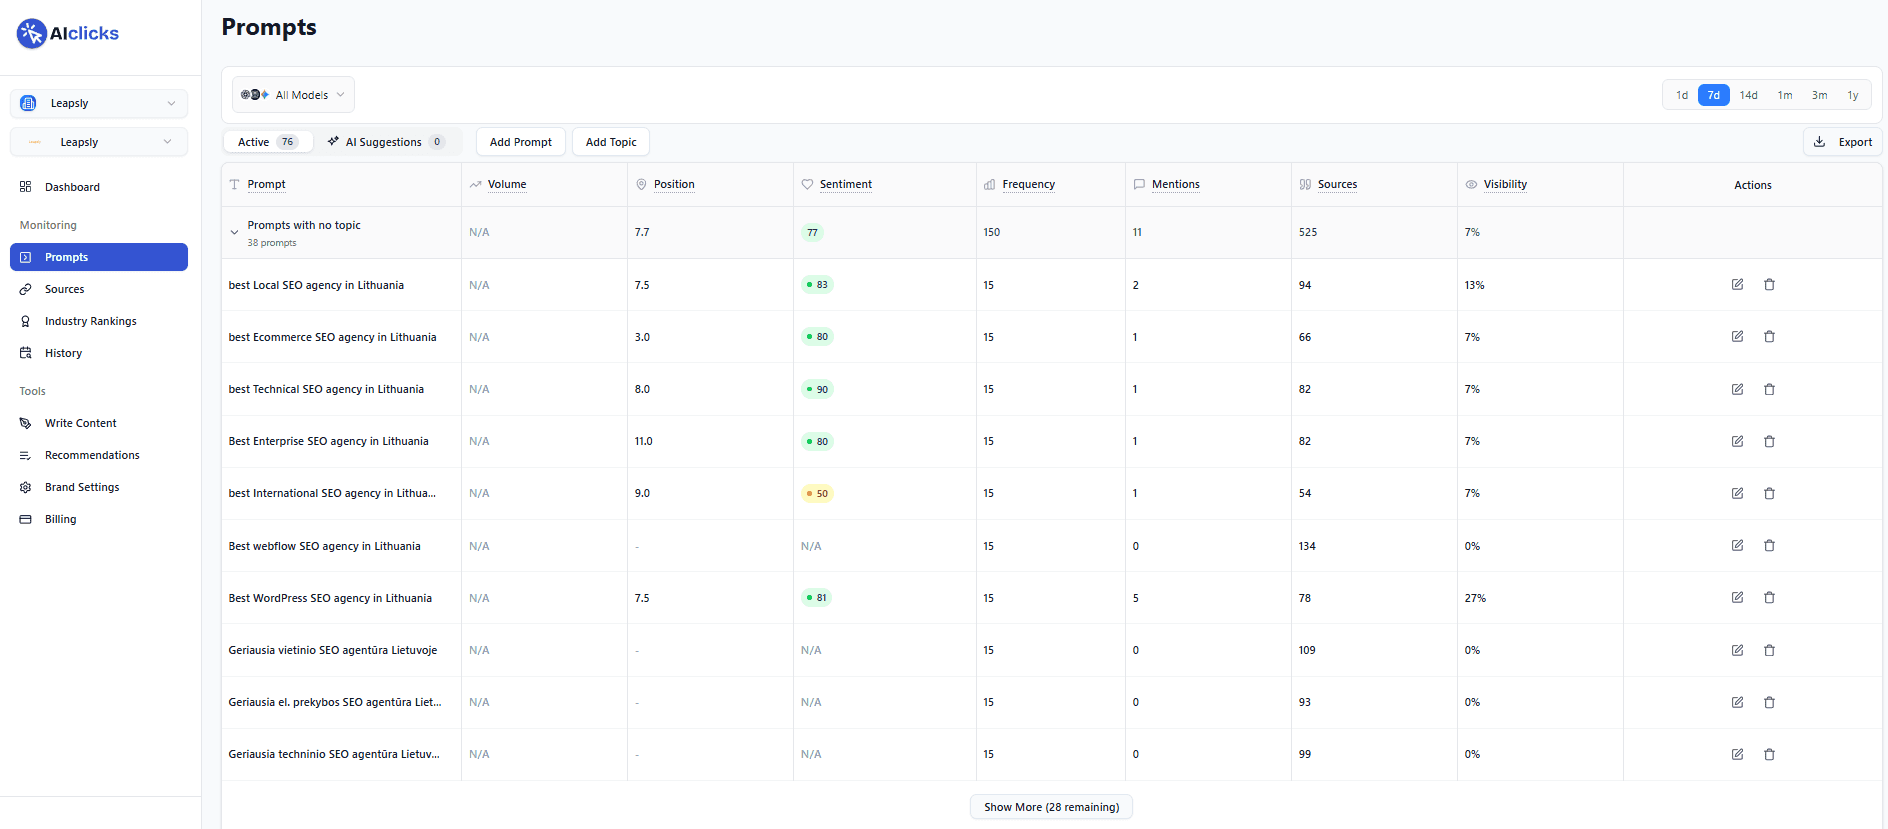Viewport: 1888px width, 829px height.
Task: Open the Sources page
Action: (x=99, y=289)
